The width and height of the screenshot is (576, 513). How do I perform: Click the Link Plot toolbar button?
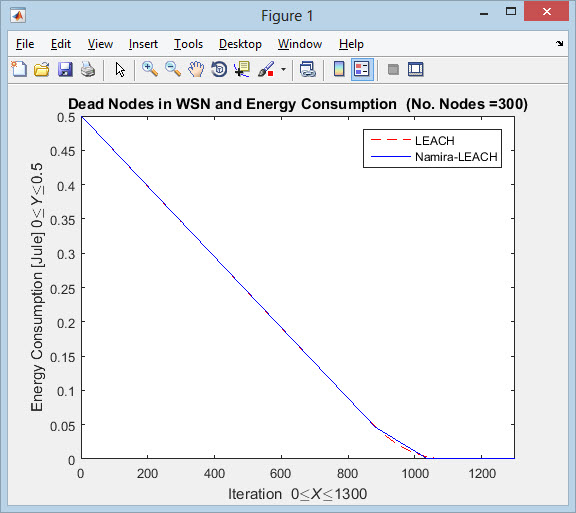pos(307,69)
